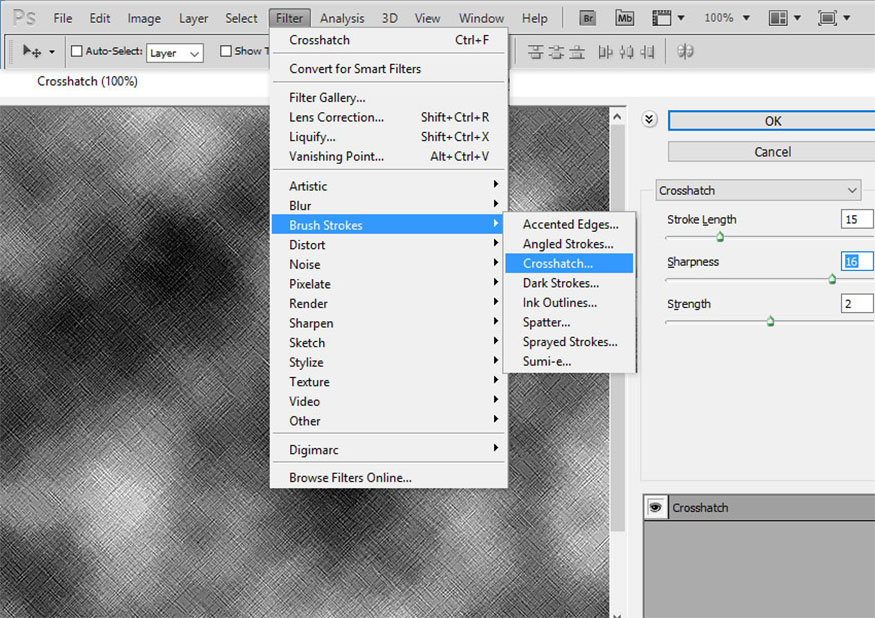Tick the Show Transform Controls checkbox
Image resolution: width=875 pixels, height=618 pixels.
coord(226,51)
